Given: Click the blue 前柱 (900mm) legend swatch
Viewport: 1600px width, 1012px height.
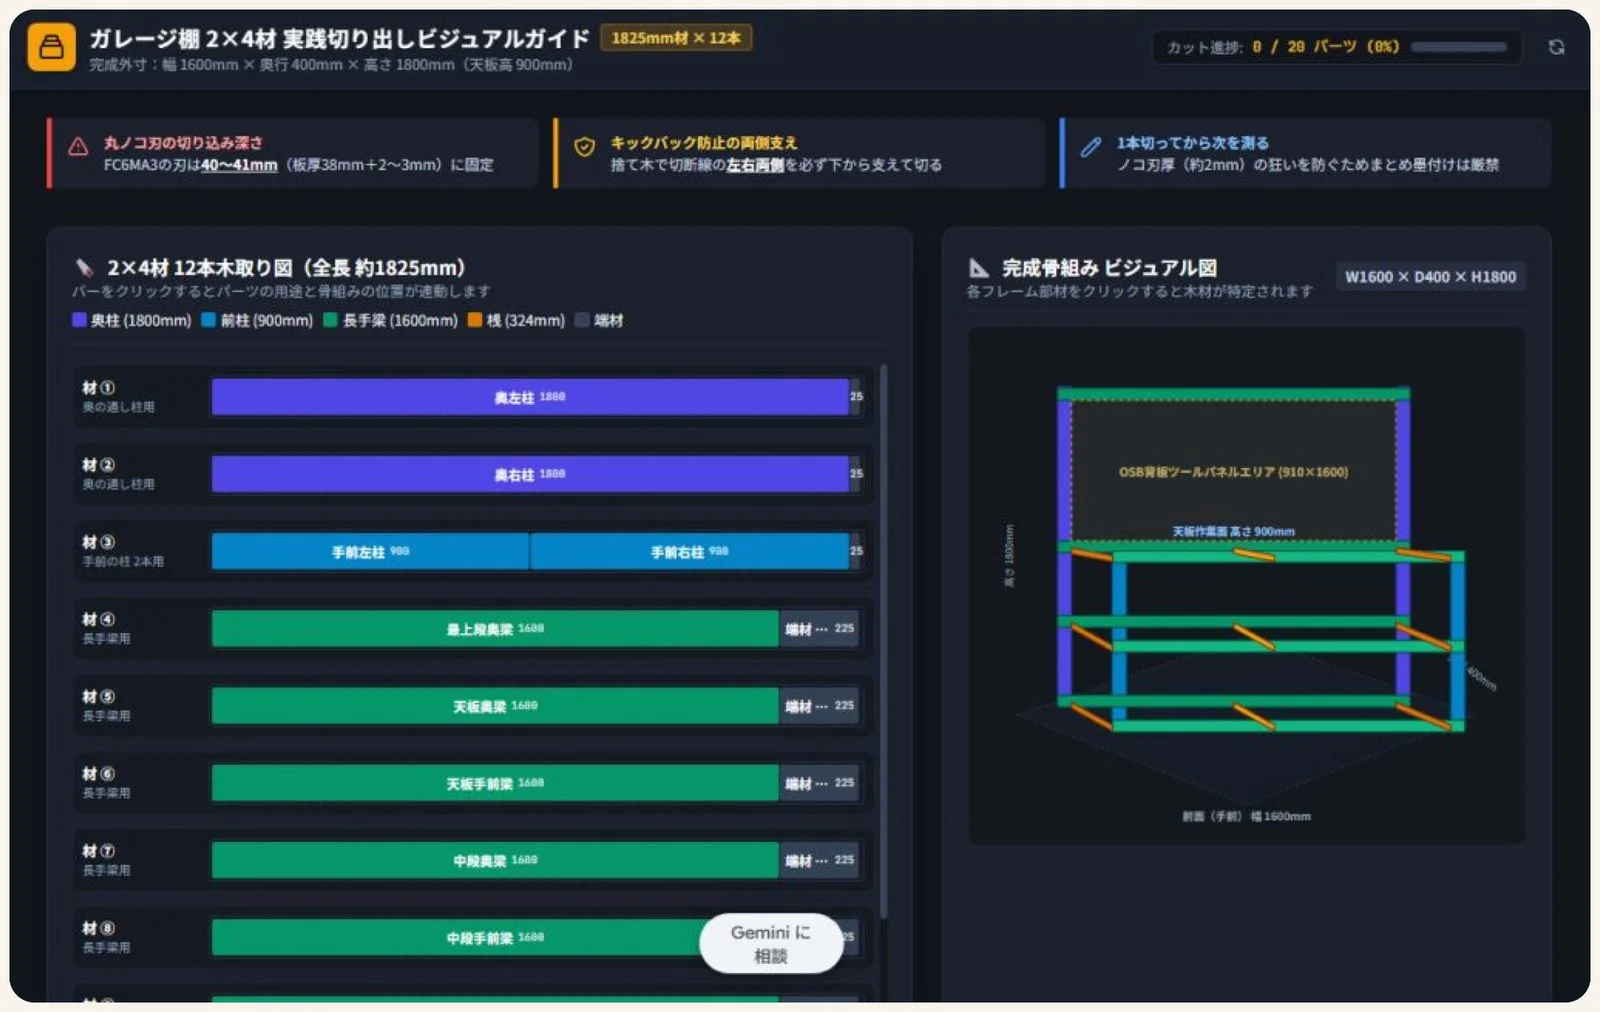Looking at the screenshot, I should [x=208, y=320].
